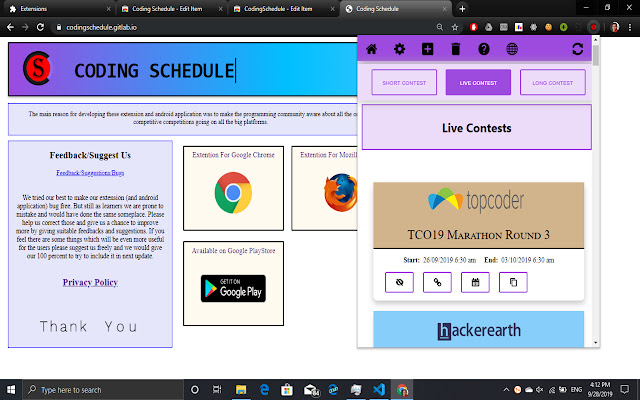Reload the current page
The width and height of the screenshot is (640, 400).
[40, 27]
